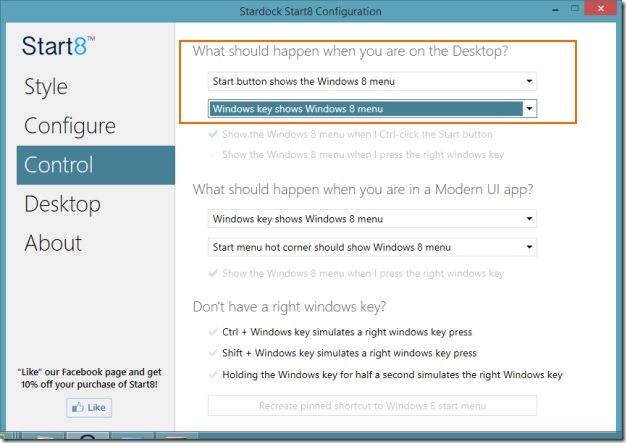
Task: Click the thumbs-up icon in Like button
Action: pos(77,407)
